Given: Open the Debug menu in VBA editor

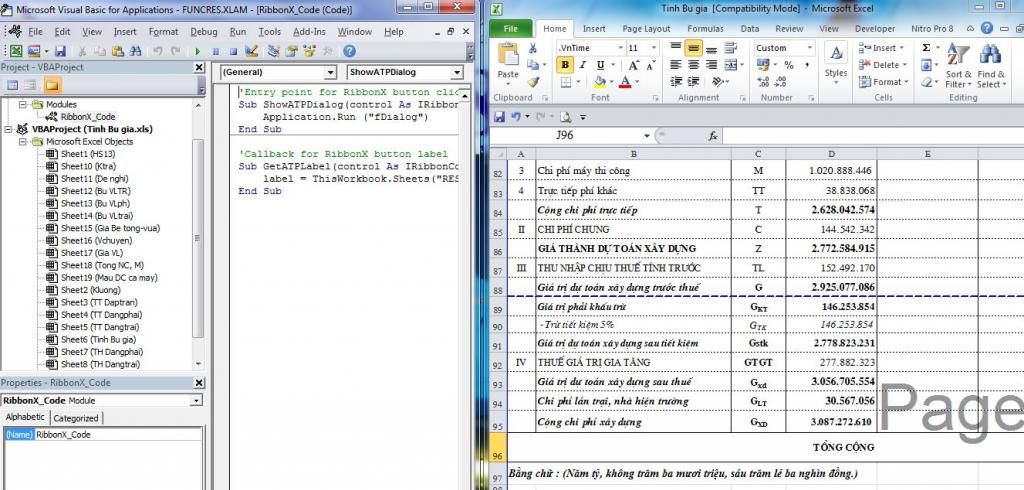Looking at the screenshot, I should click(x=203, y=31).
